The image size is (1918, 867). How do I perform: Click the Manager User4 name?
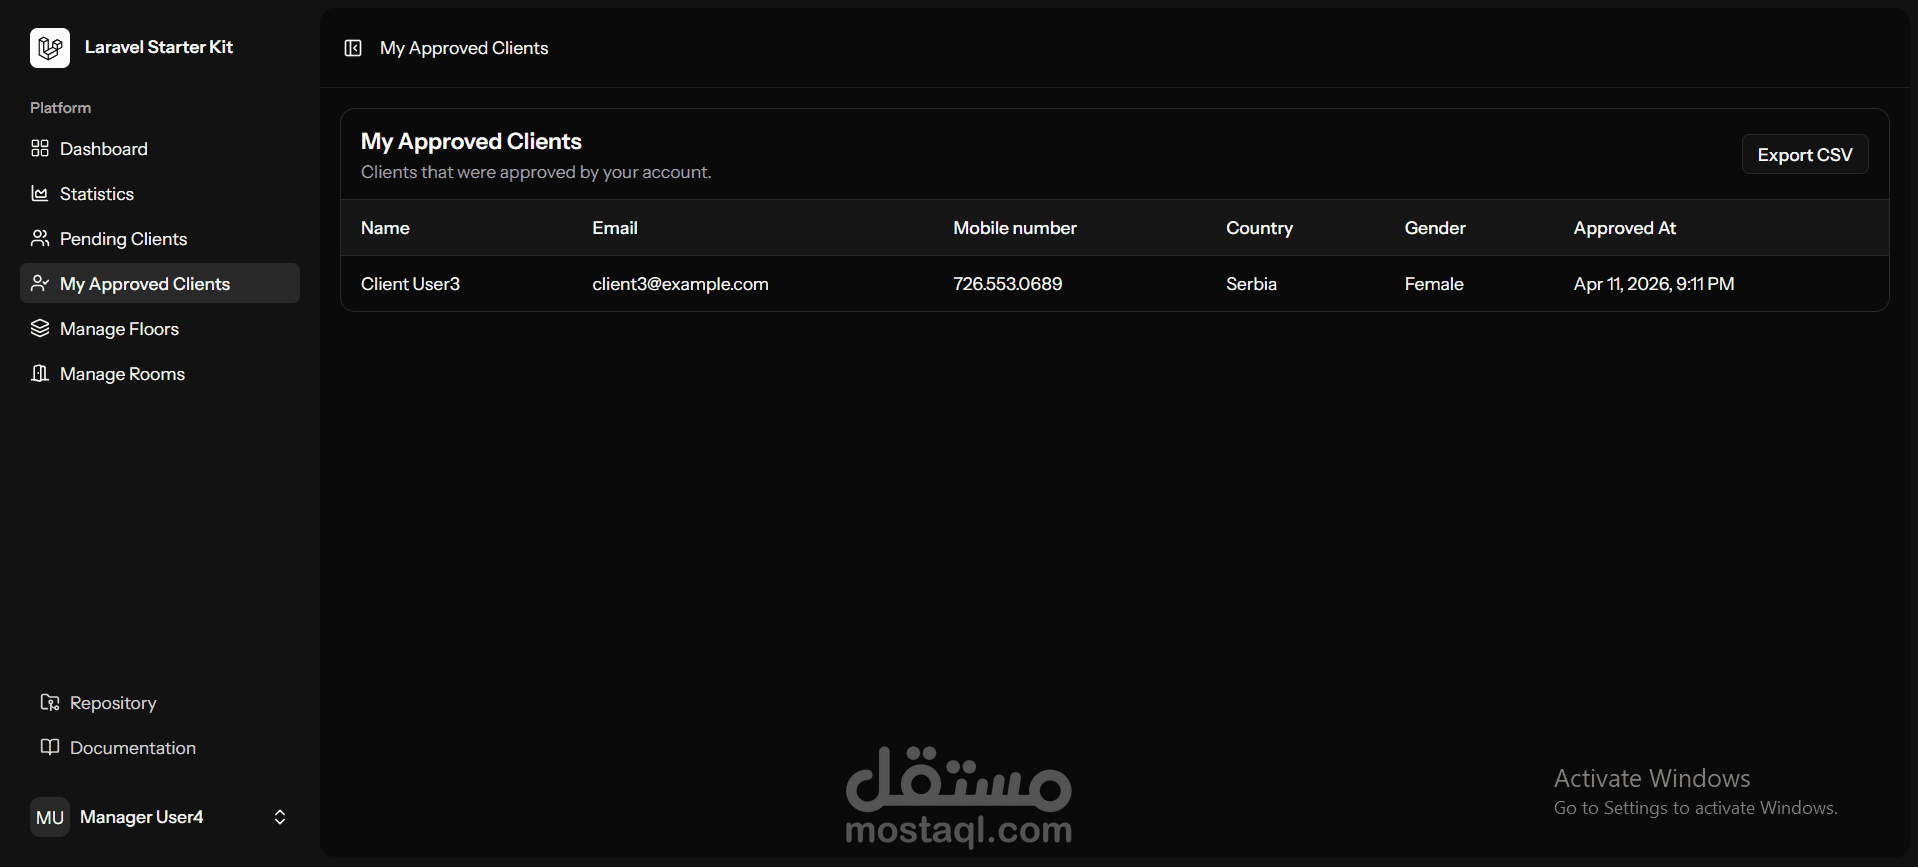click(142, 817)
